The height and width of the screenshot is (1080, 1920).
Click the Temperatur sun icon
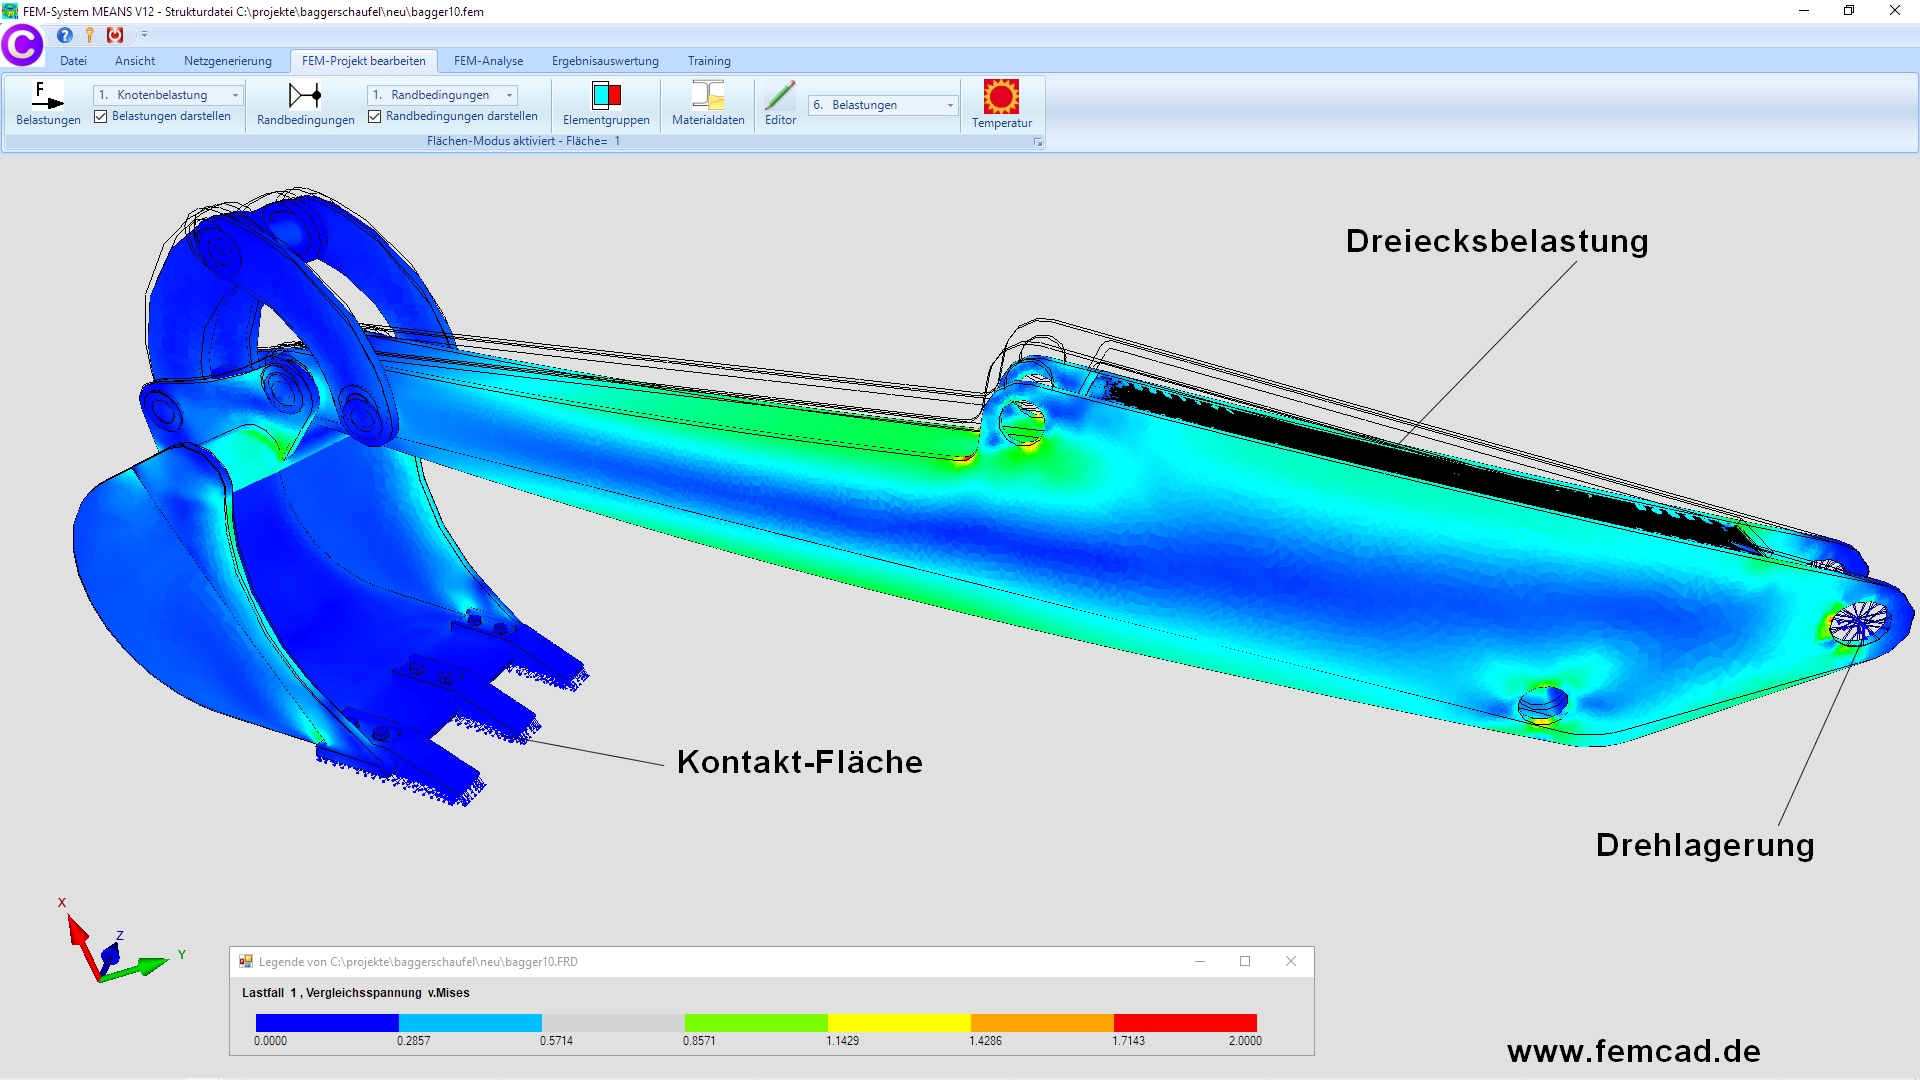(1001, 97)
